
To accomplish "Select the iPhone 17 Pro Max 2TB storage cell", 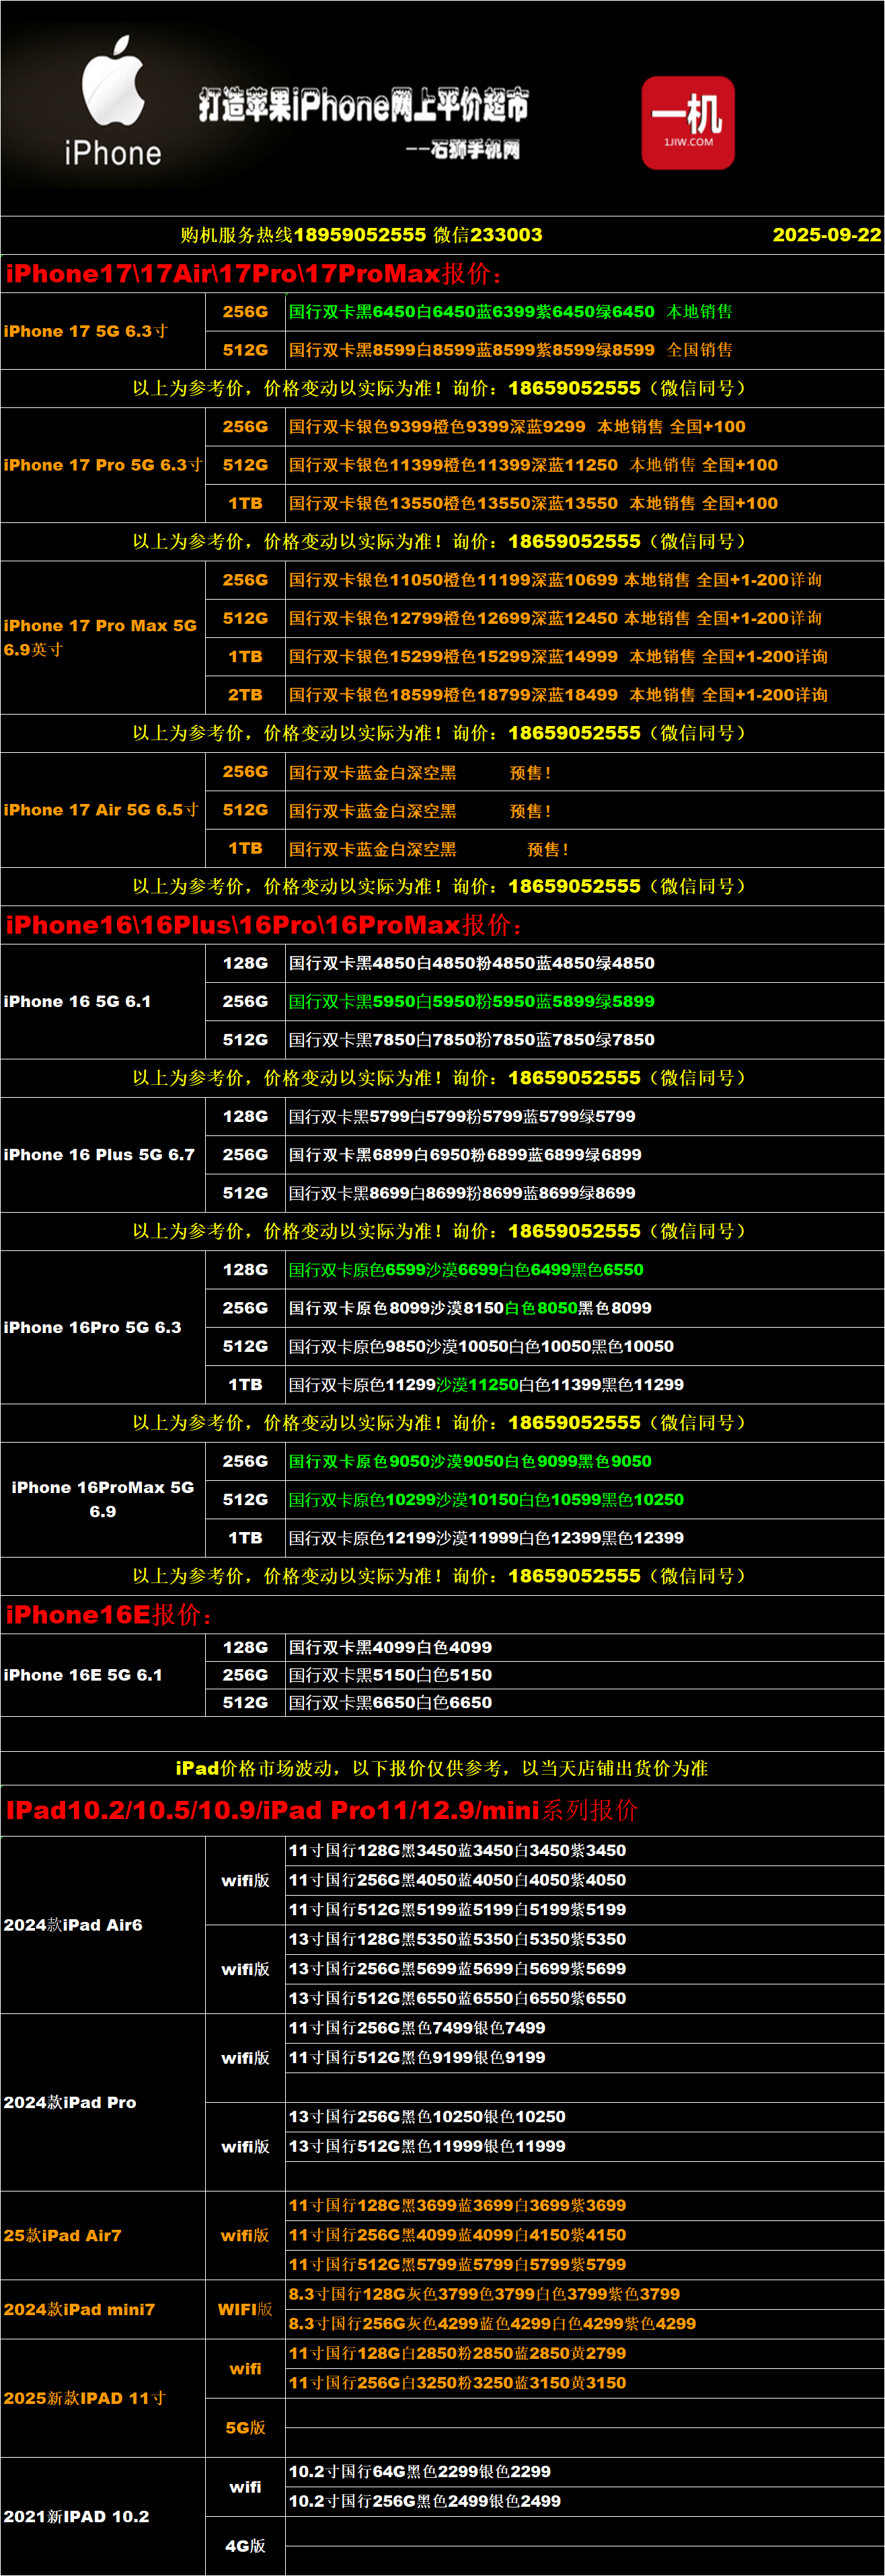I will tap(245, 695).
